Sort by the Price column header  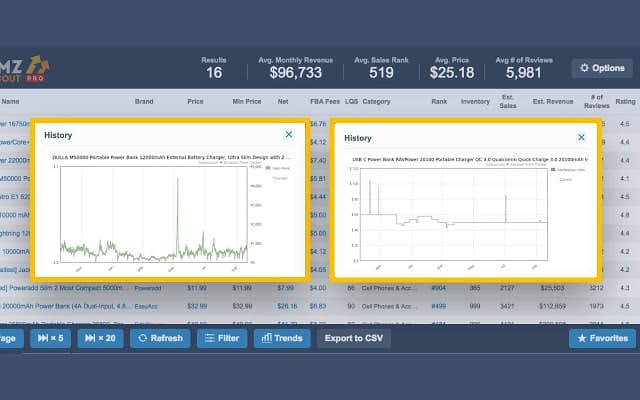(x=195, y=101)
